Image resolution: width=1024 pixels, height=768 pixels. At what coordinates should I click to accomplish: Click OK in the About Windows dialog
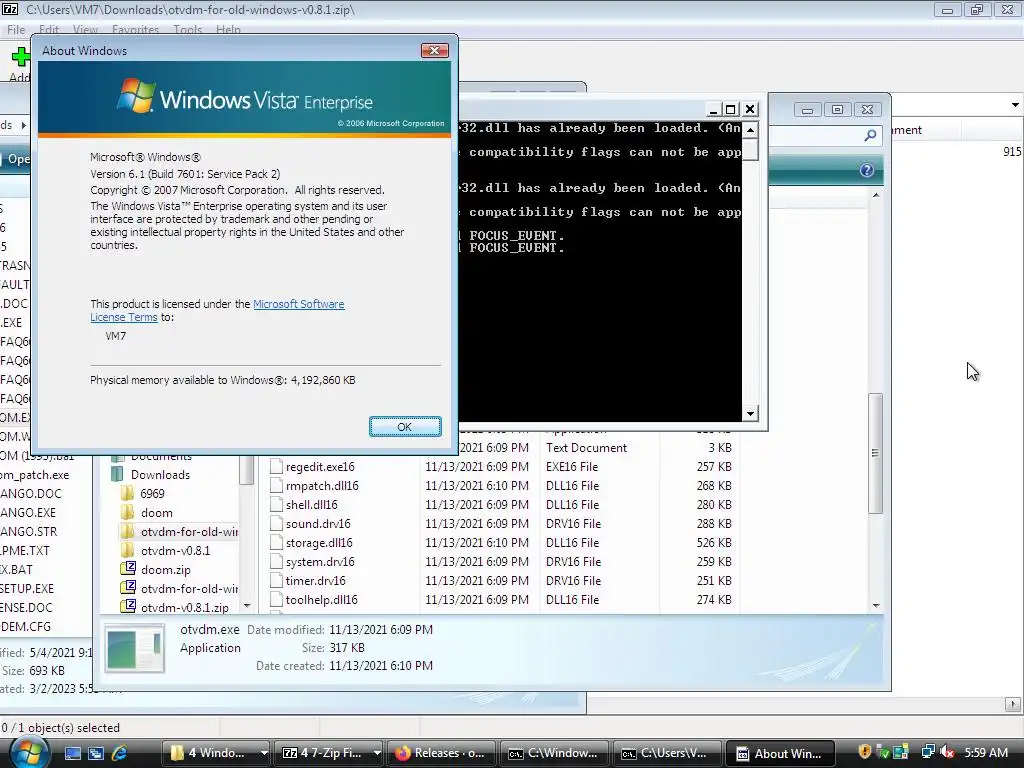click(x=405, y=426)
